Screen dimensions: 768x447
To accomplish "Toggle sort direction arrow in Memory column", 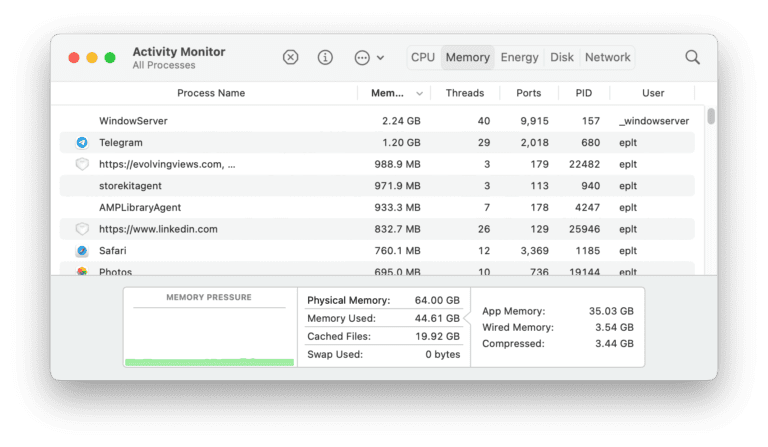I will [419, 94].
